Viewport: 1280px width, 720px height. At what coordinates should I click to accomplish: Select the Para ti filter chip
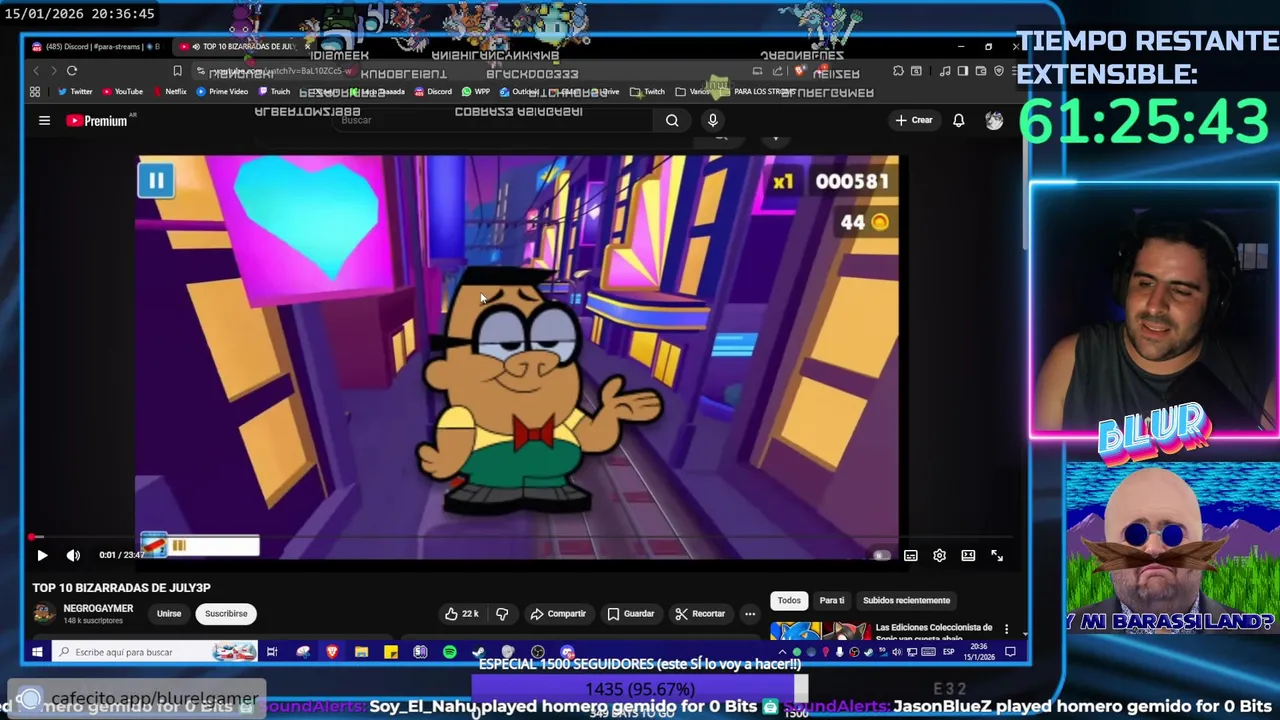[832, 600]
